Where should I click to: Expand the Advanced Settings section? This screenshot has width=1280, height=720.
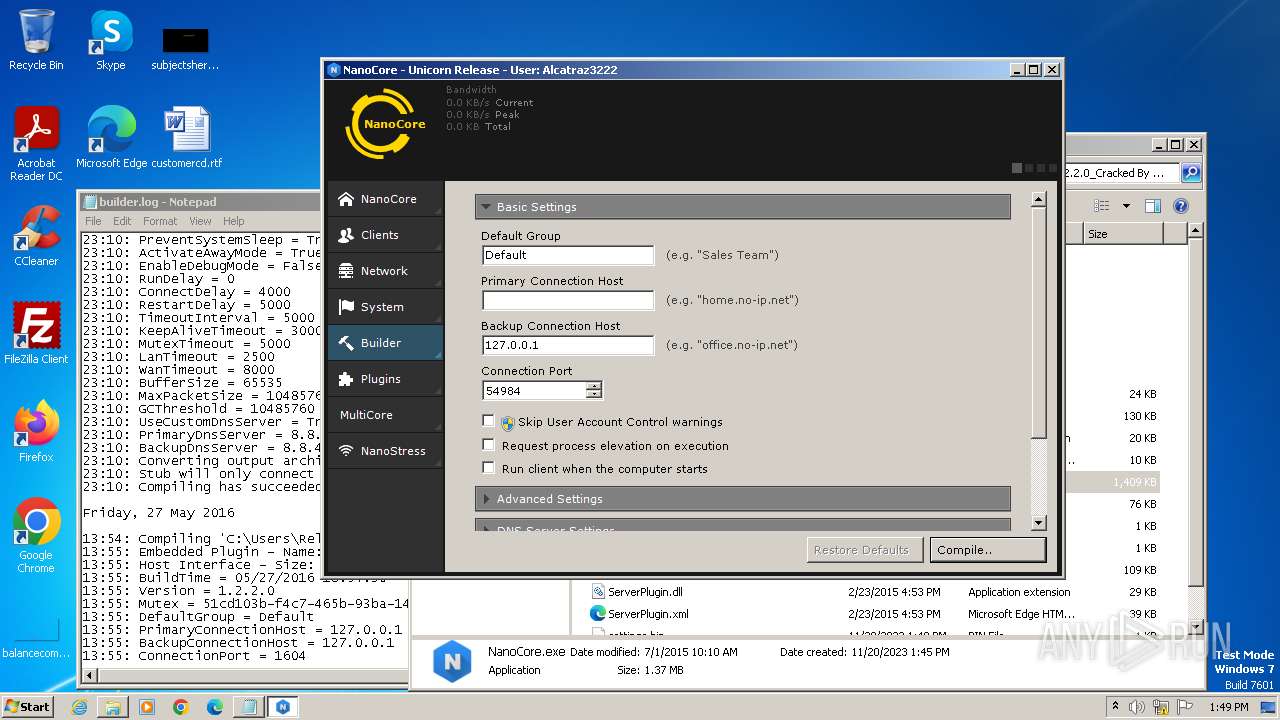coord(743,499)
